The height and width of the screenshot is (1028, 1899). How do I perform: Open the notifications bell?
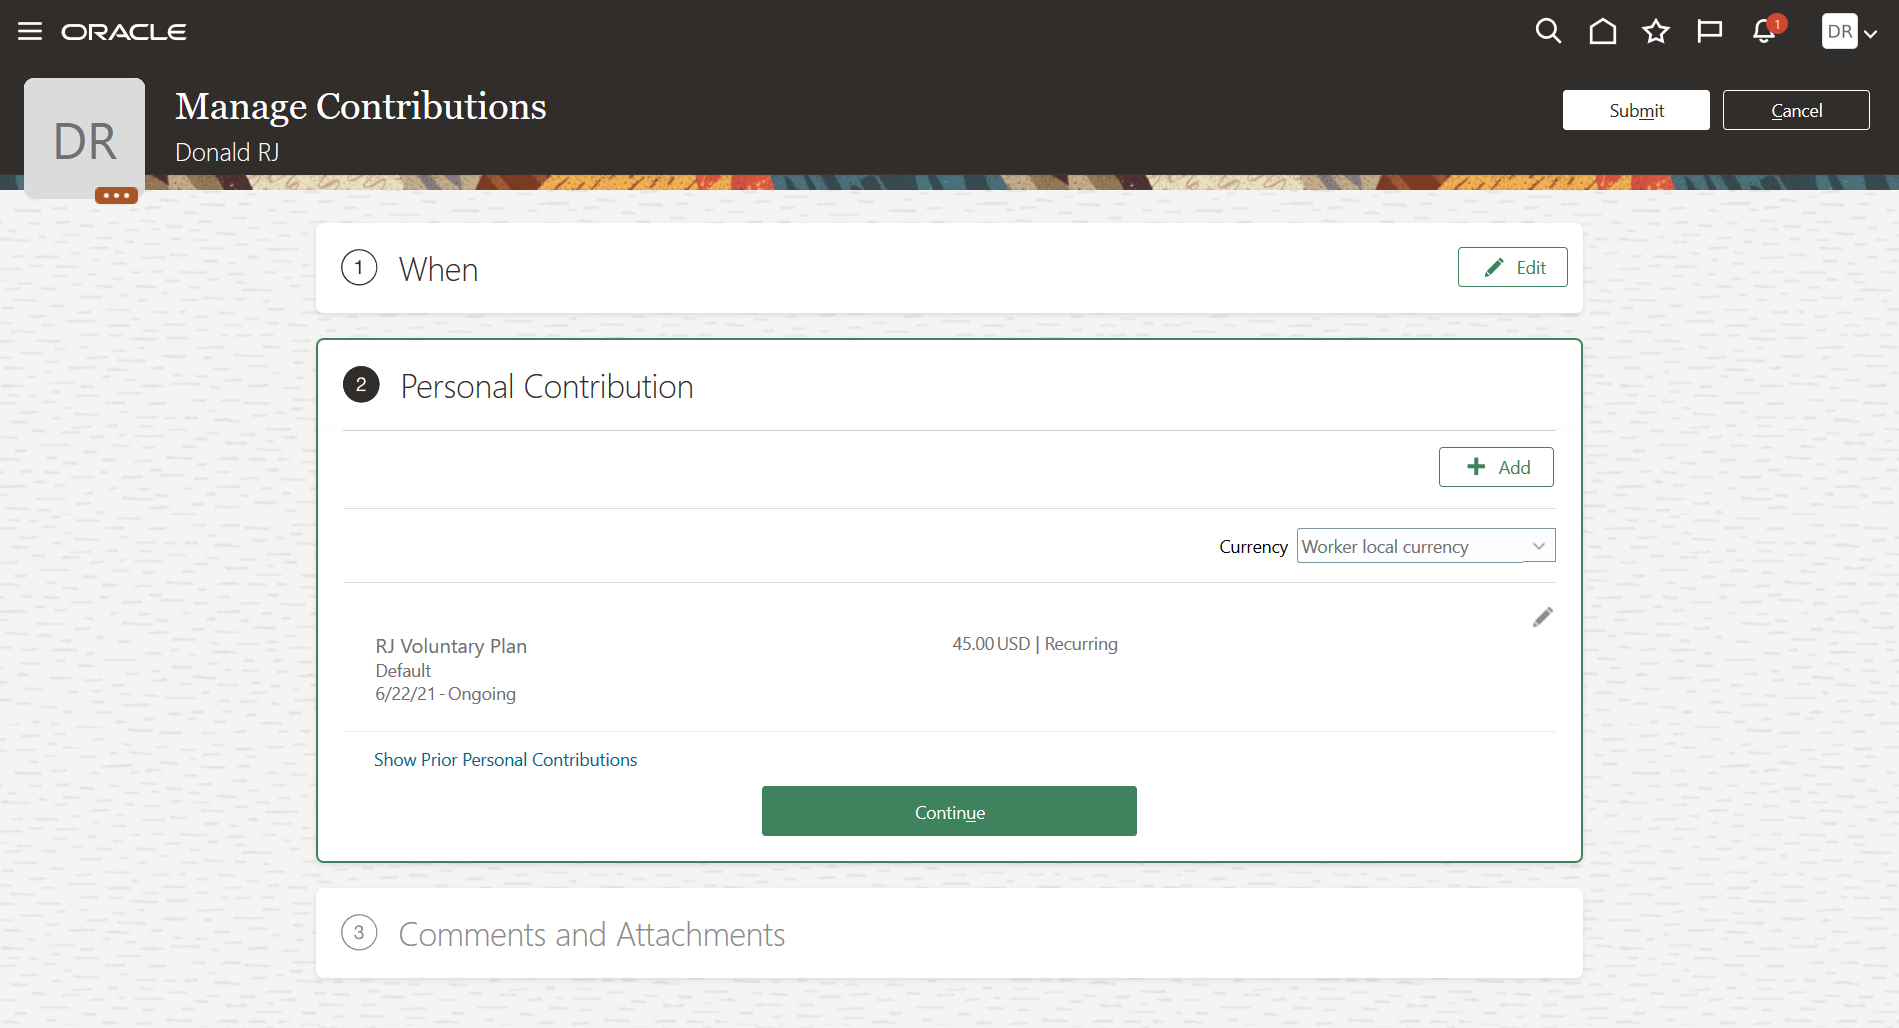click(x=1764, y=32)
